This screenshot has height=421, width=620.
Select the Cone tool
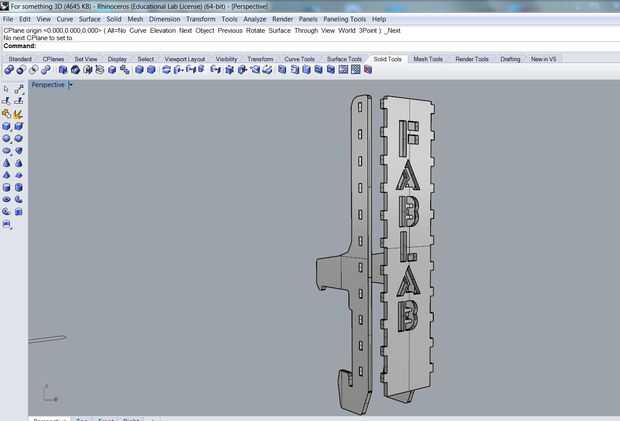6,163
